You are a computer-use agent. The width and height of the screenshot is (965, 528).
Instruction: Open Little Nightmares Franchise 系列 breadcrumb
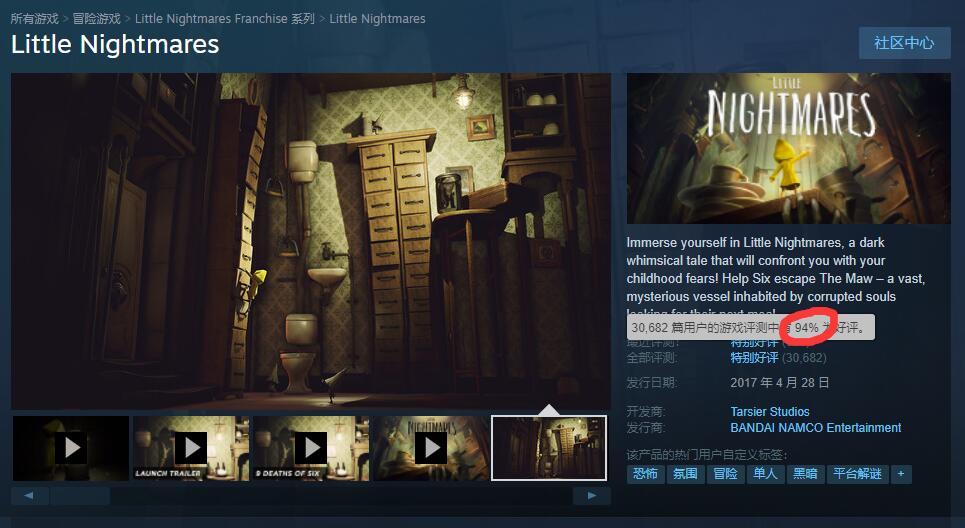coord(225,18)
